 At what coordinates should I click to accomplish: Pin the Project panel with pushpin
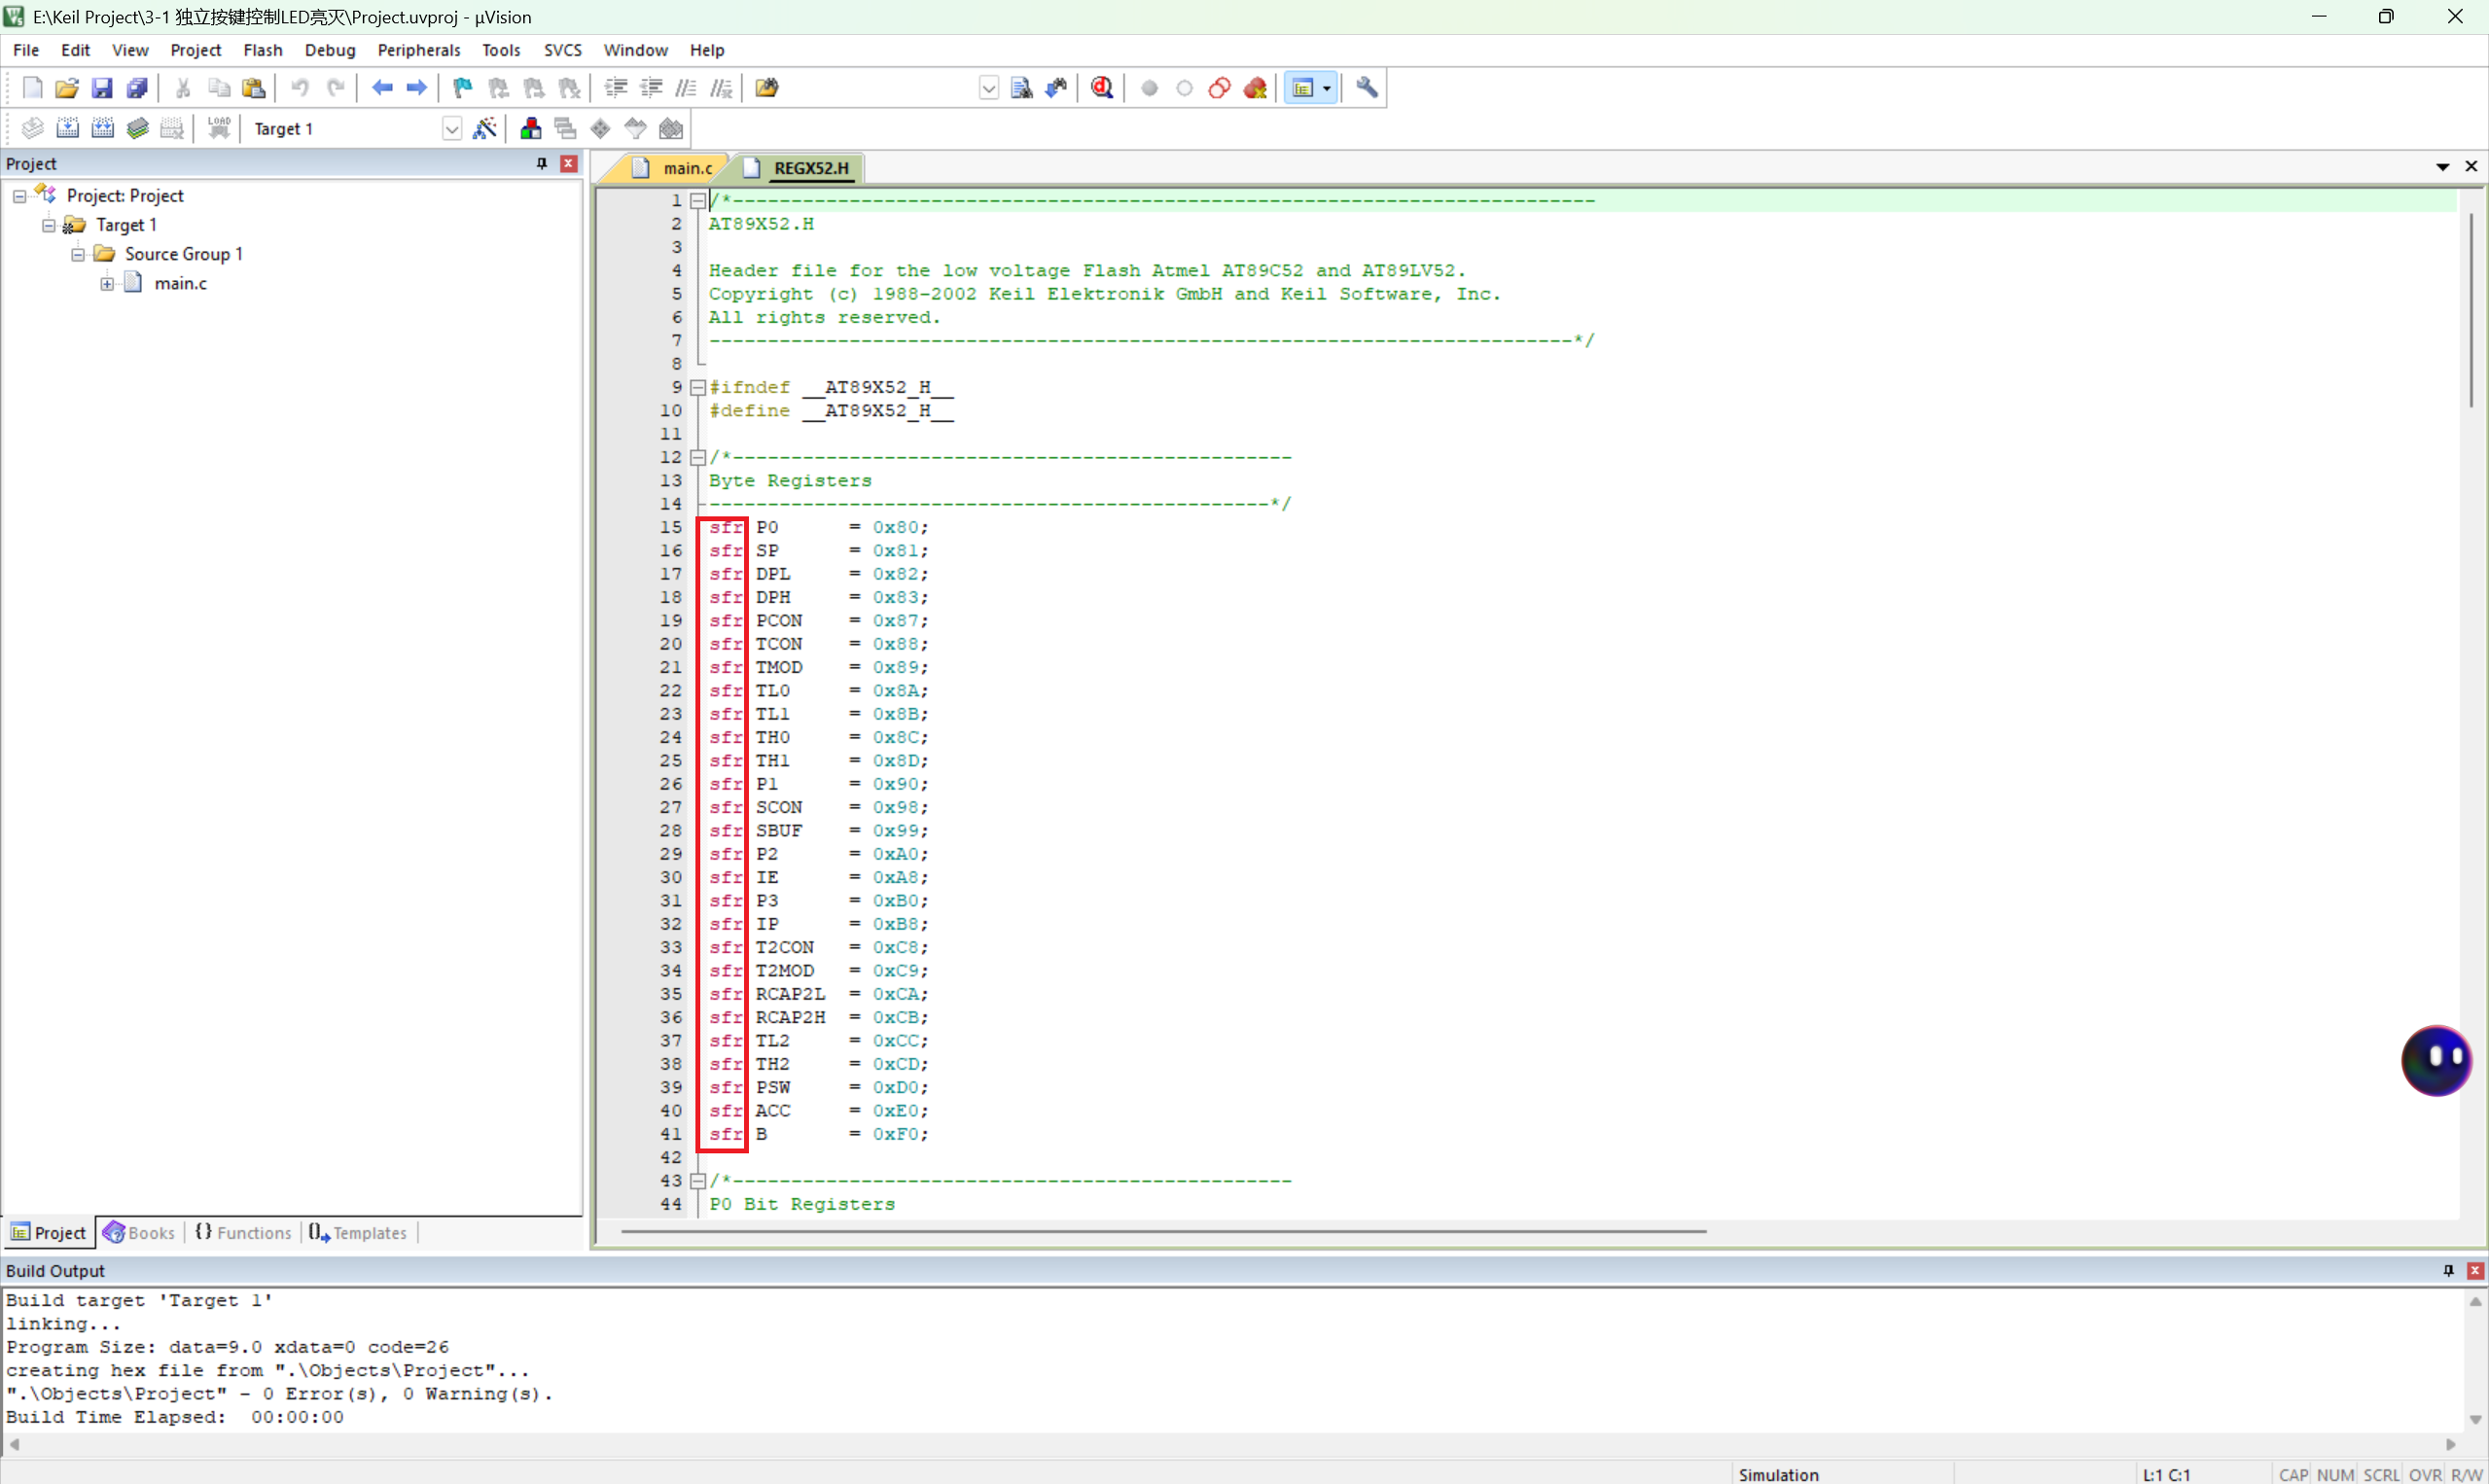[542, 163]
